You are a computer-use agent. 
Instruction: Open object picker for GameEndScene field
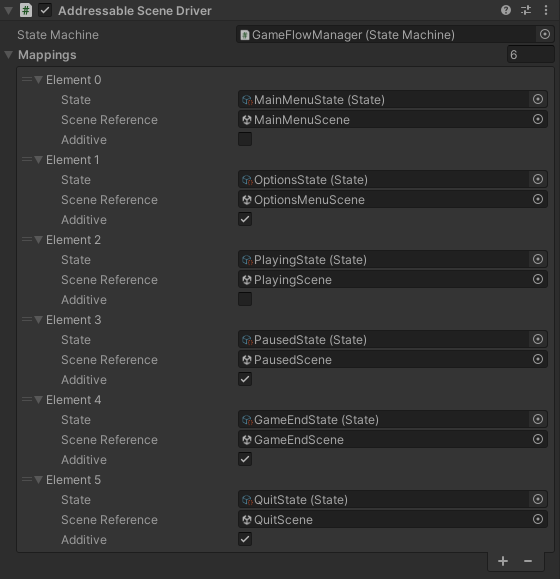pos(538,439)
